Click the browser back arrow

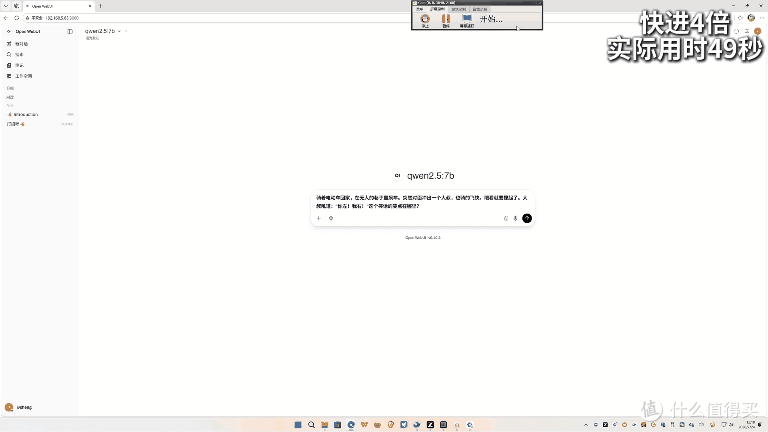tap(6, 18)
